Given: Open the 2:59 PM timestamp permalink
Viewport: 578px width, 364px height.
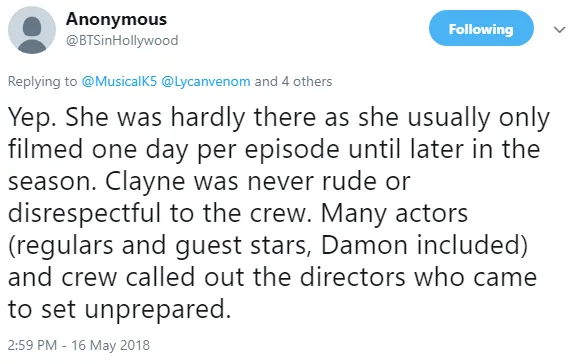Looking at the screenshot, I should 32,345.
